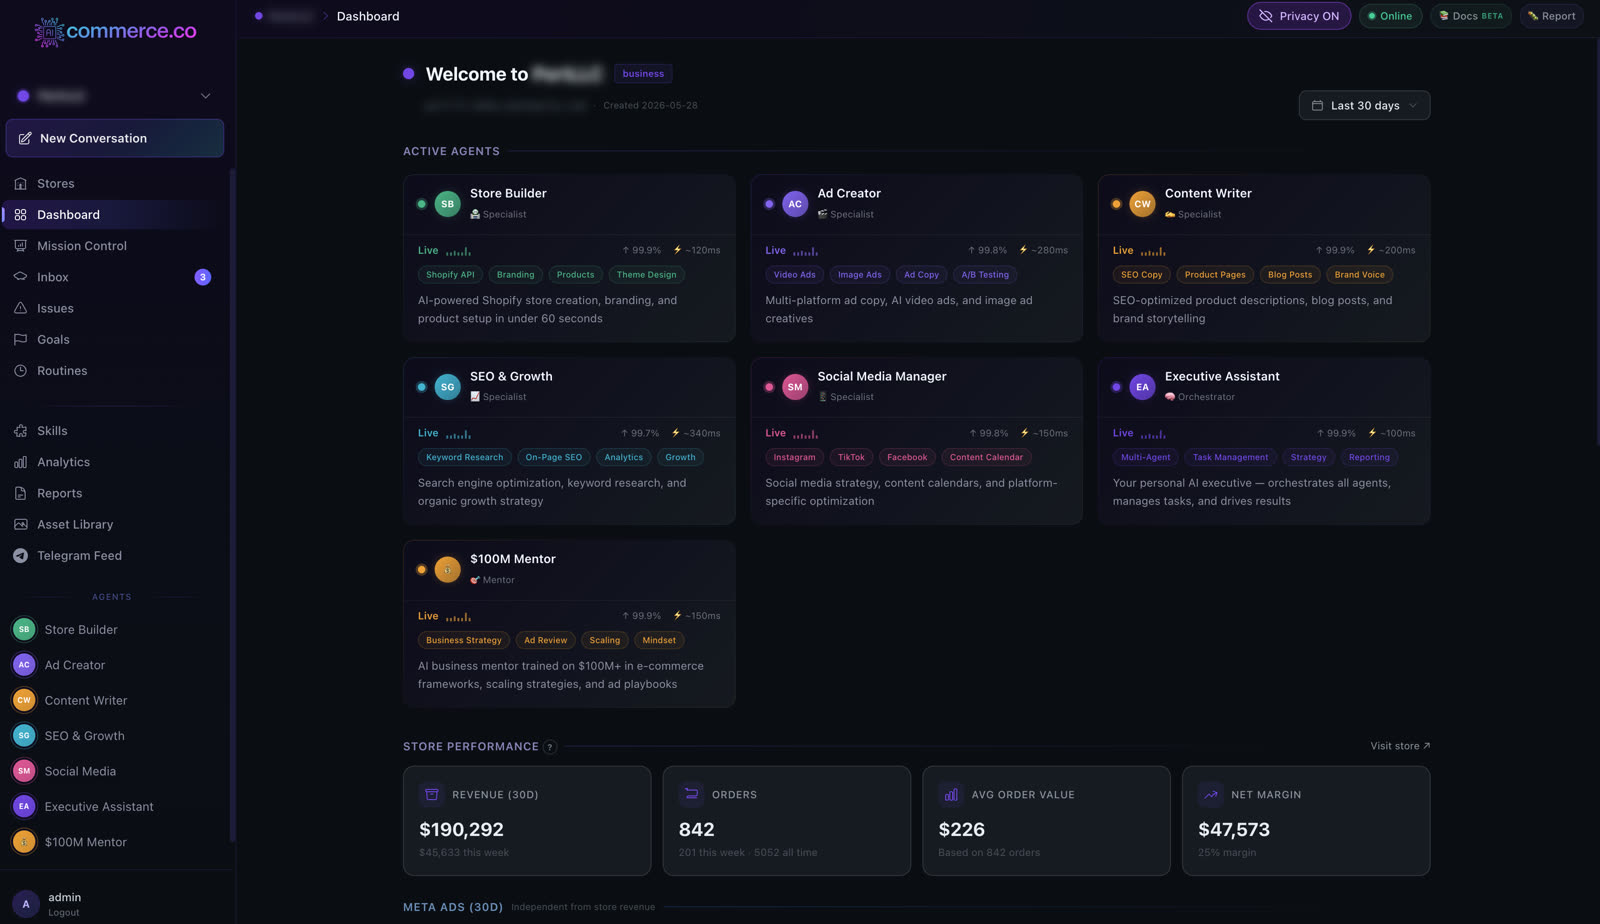Follow the Visit store link
Image resolution: width=1600 pixels, height=924 pixels.
pyautogui.click(x=1400, y=746)
